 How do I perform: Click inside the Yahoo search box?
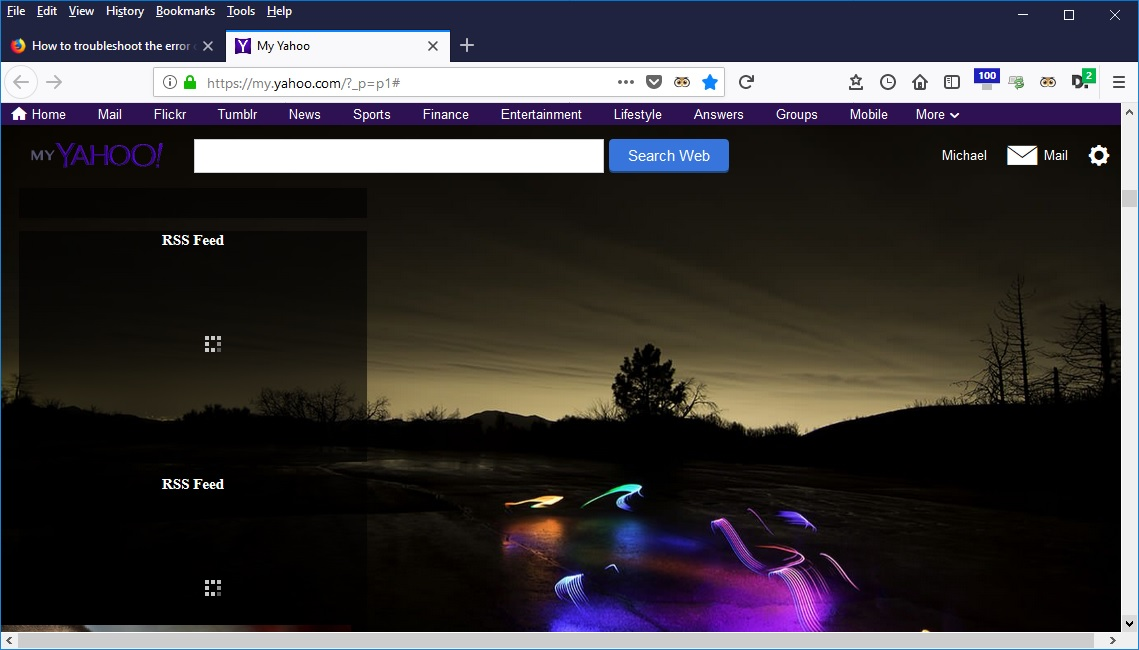tap(398, 156)
